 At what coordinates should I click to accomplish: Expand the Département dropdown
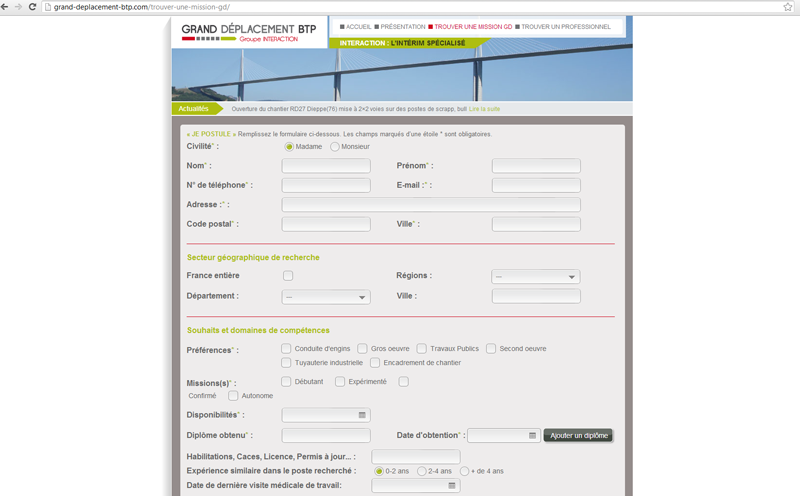pyautogui.click(x=326, y=297)
